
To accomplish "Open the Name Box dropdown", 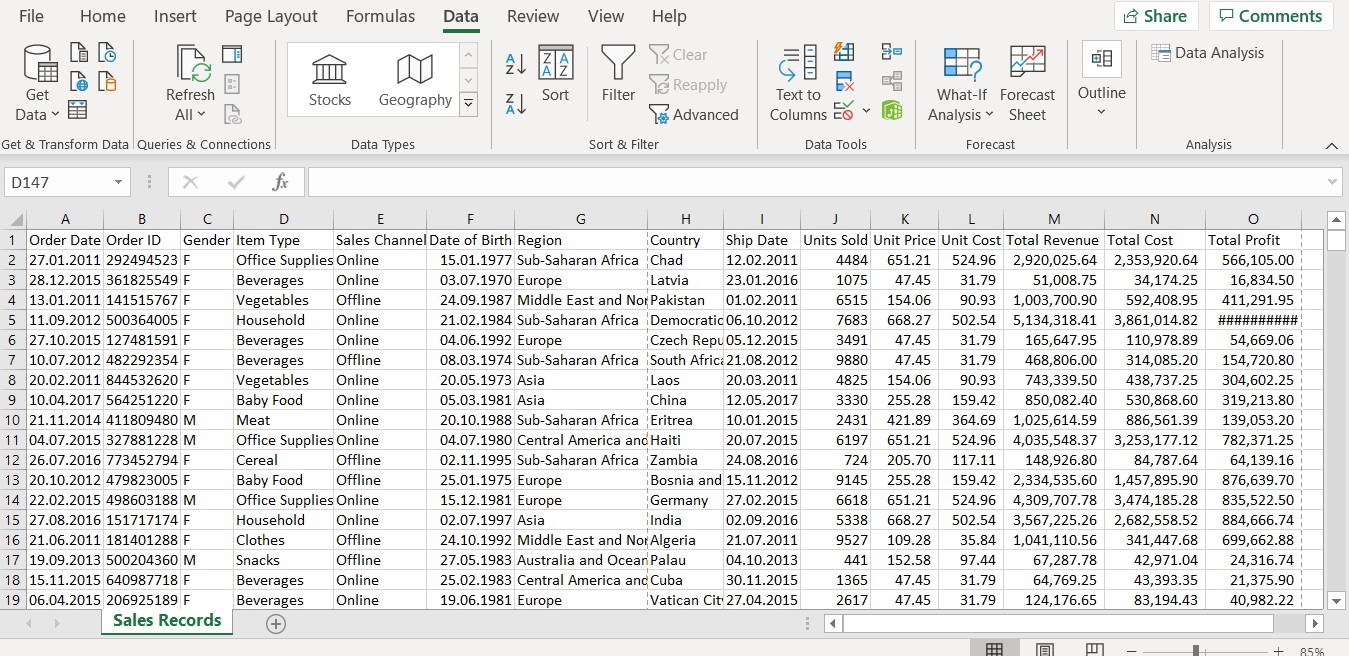I will pos(116,182).
